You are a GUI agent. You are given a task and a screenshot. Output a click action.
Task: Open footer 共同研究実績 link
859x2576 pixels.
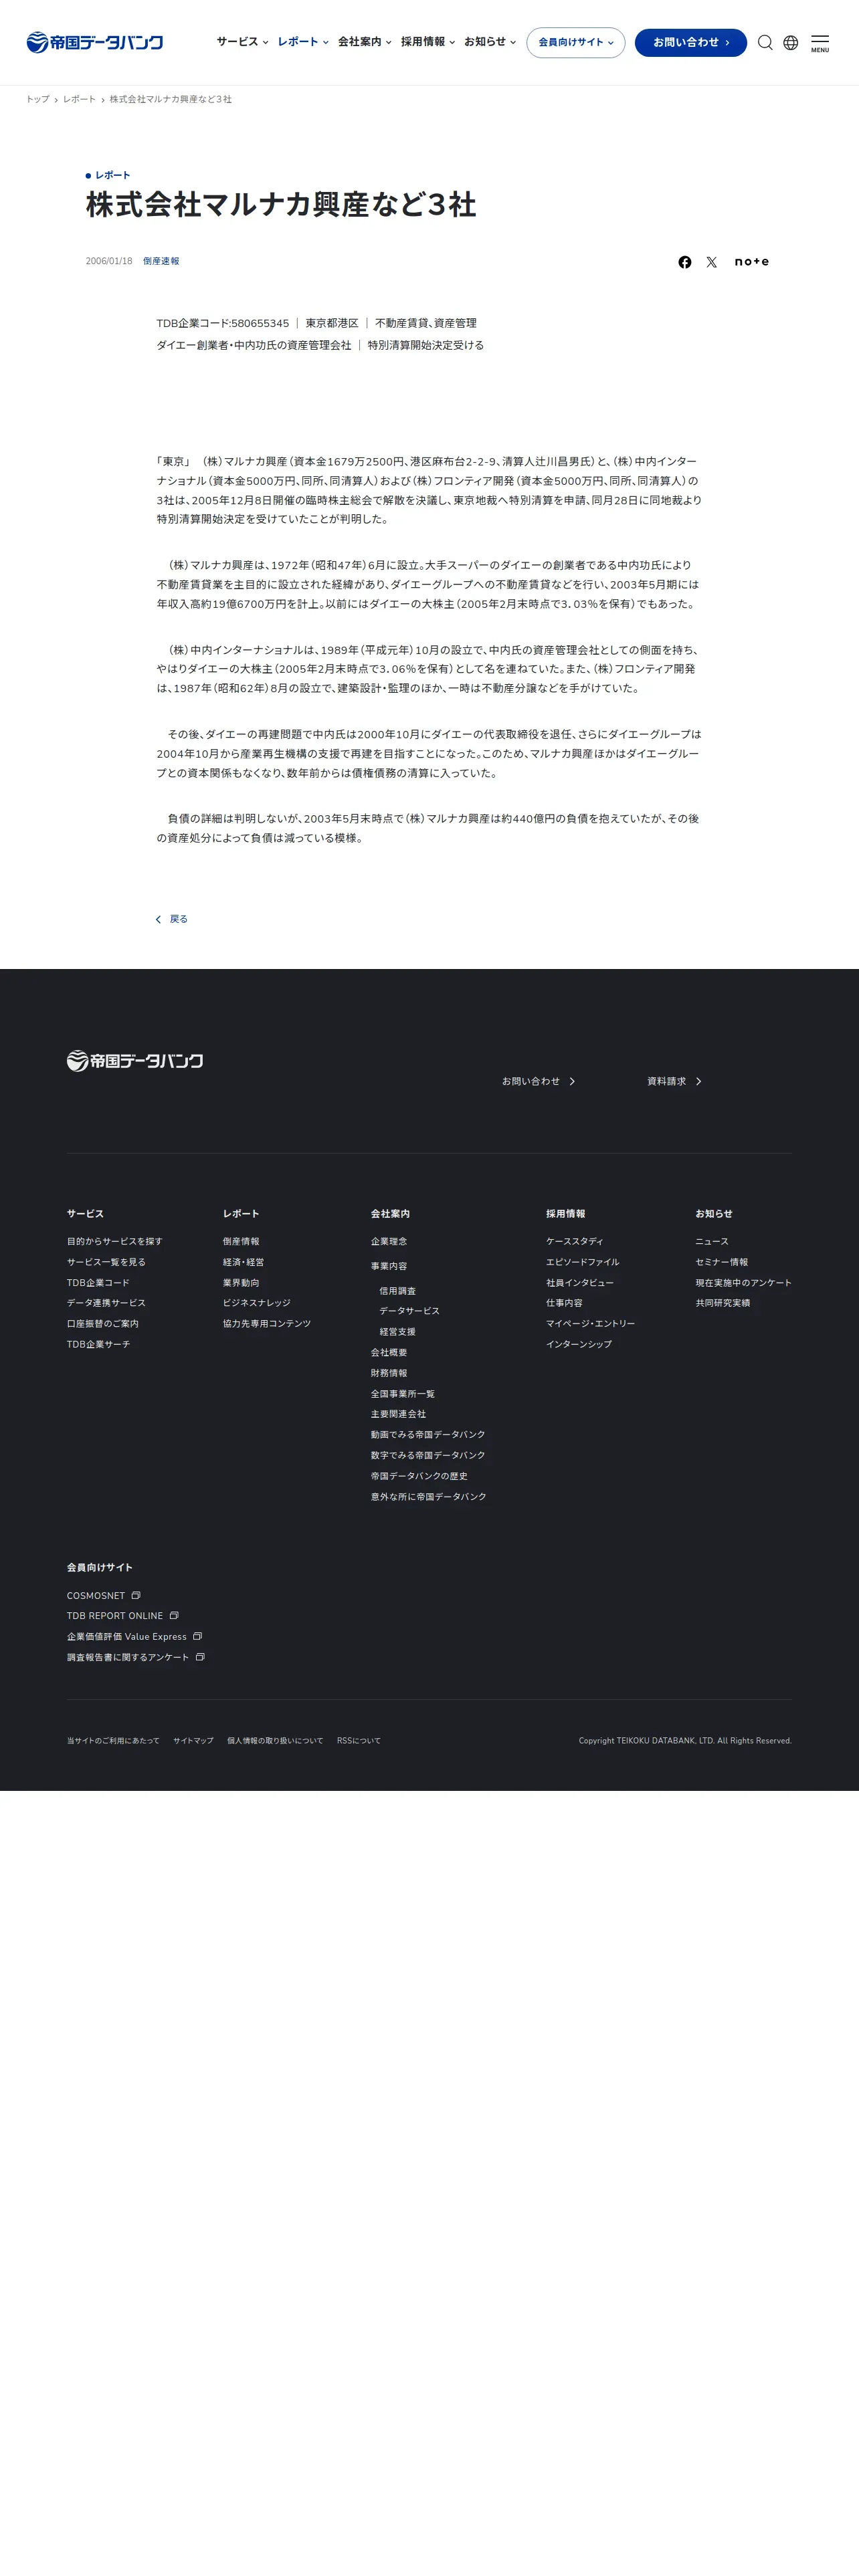click(x=723, y=1303)
